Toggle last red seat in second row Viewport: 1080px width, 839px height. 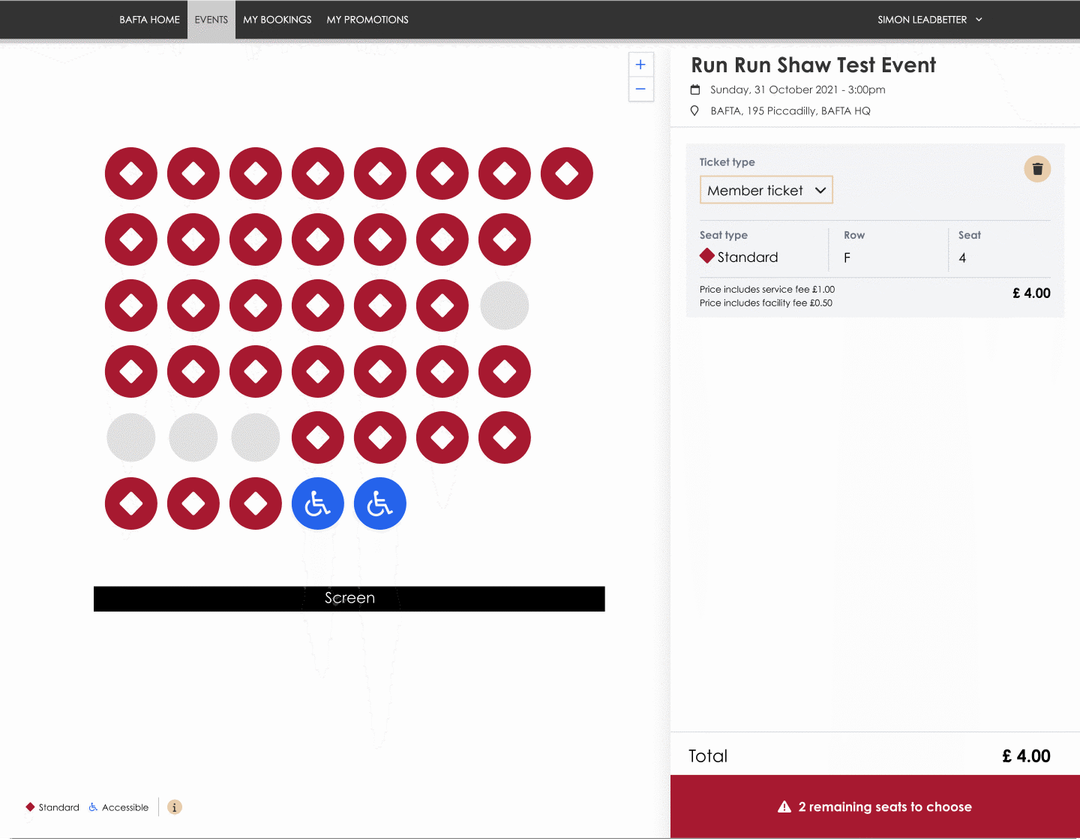tap(505, 240)
